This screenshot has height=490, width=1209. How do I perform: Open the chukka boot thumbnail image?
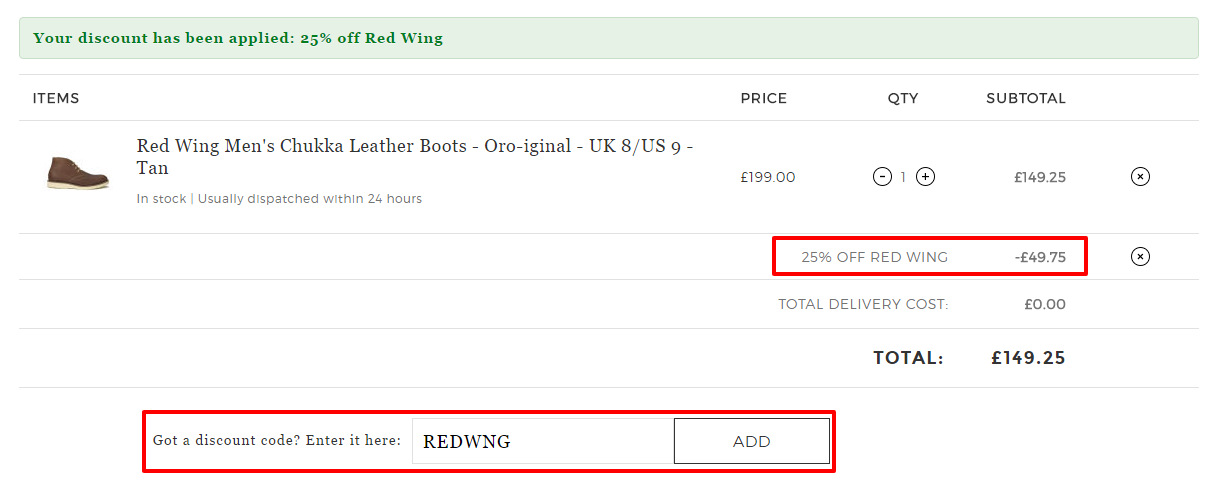(x=77, y=172)
